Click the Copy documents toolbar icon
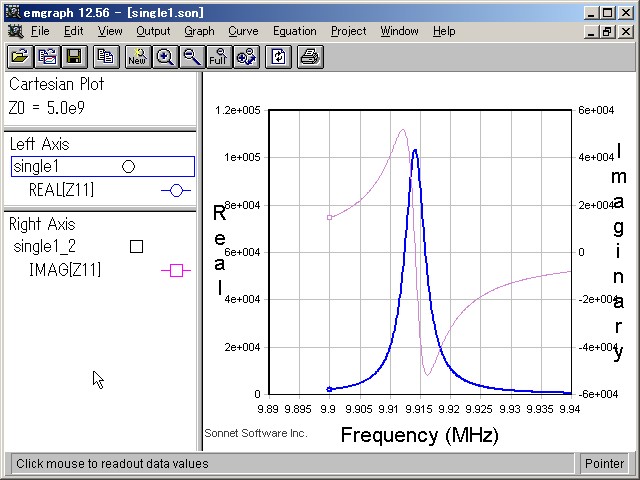Image resolution: width=640 pixels, height=480 pixels. [106, 57]
